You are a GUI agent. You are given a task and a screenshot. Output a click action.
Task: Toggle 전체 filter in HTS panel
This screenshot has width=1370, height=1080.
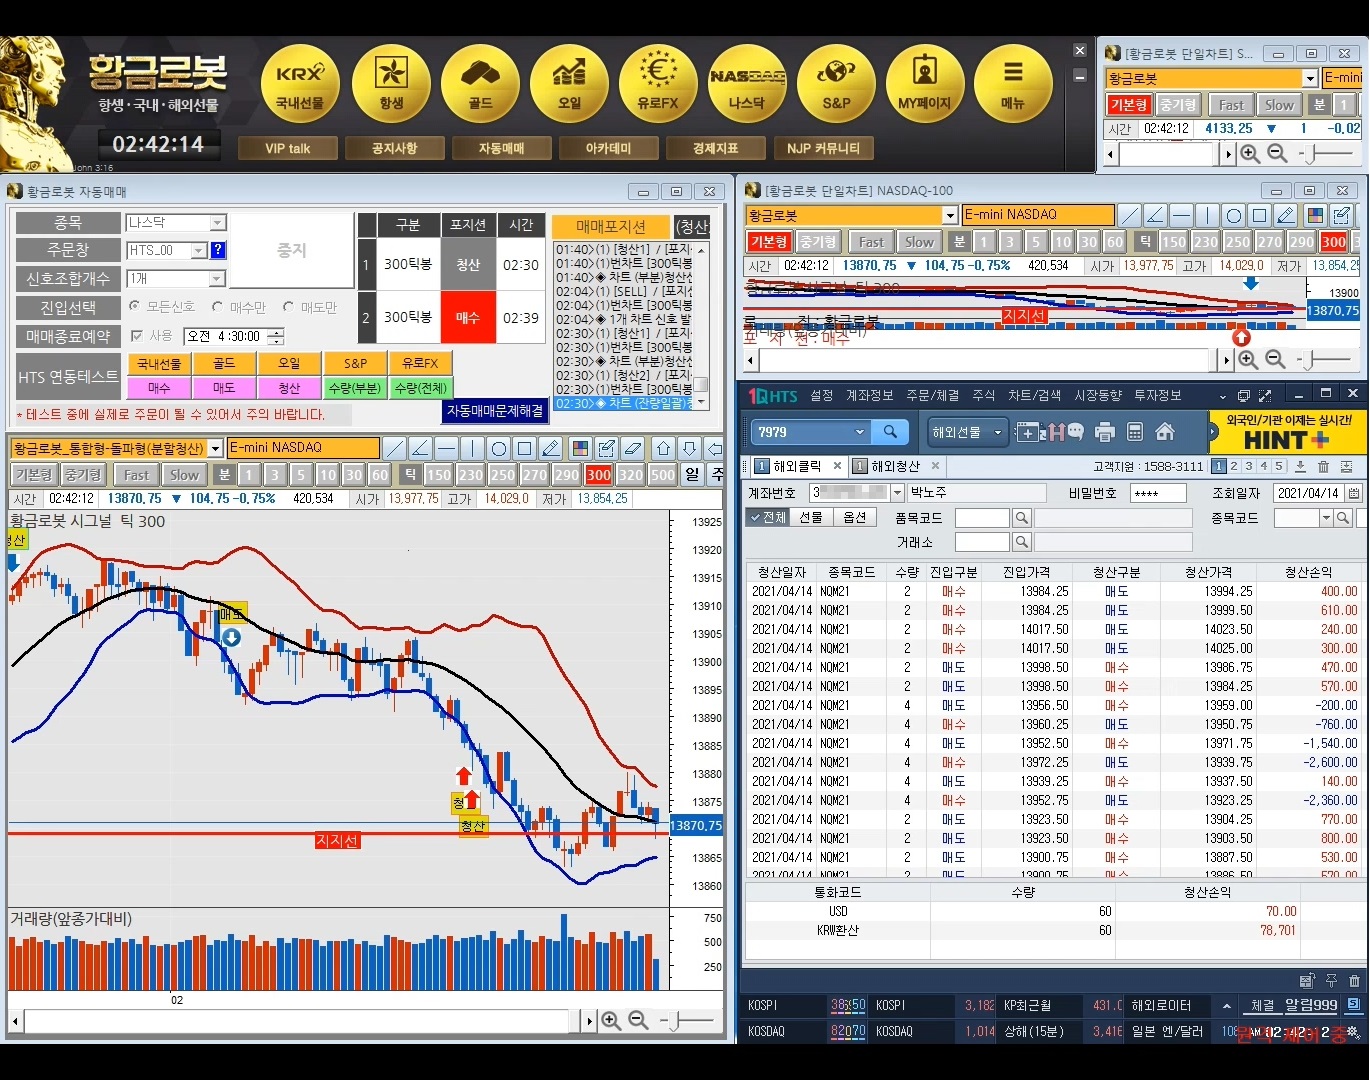pos(768,517)
